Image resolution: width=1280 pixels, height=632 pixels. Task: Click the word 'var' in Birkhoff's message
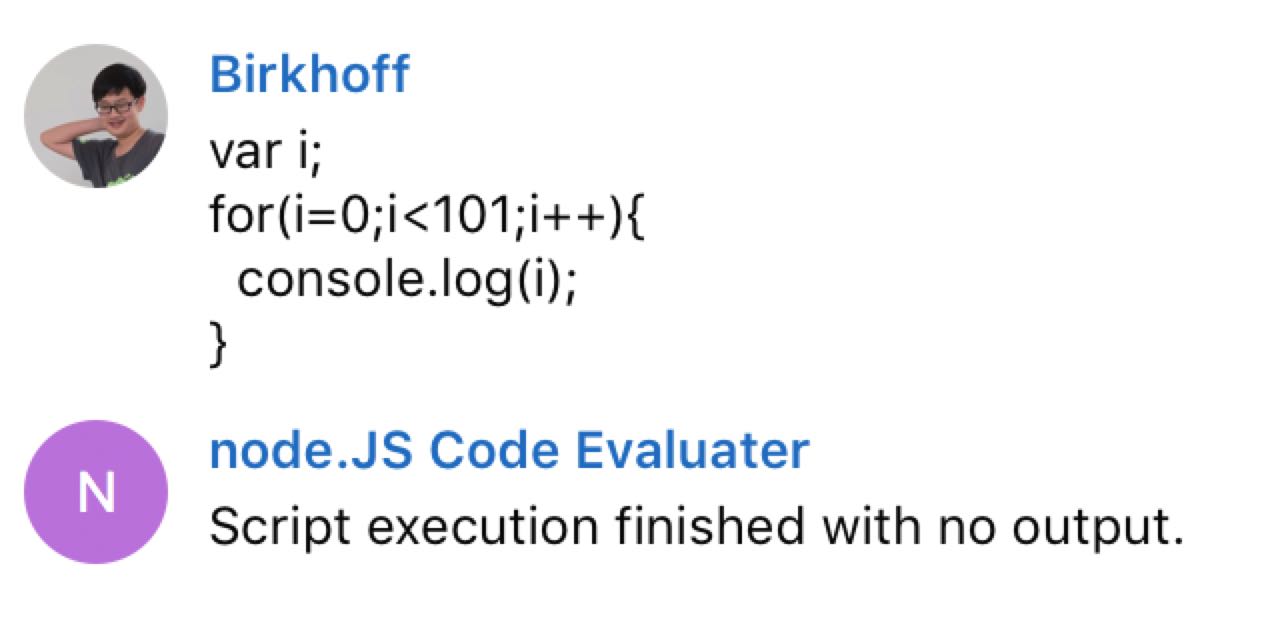(236, 153)
